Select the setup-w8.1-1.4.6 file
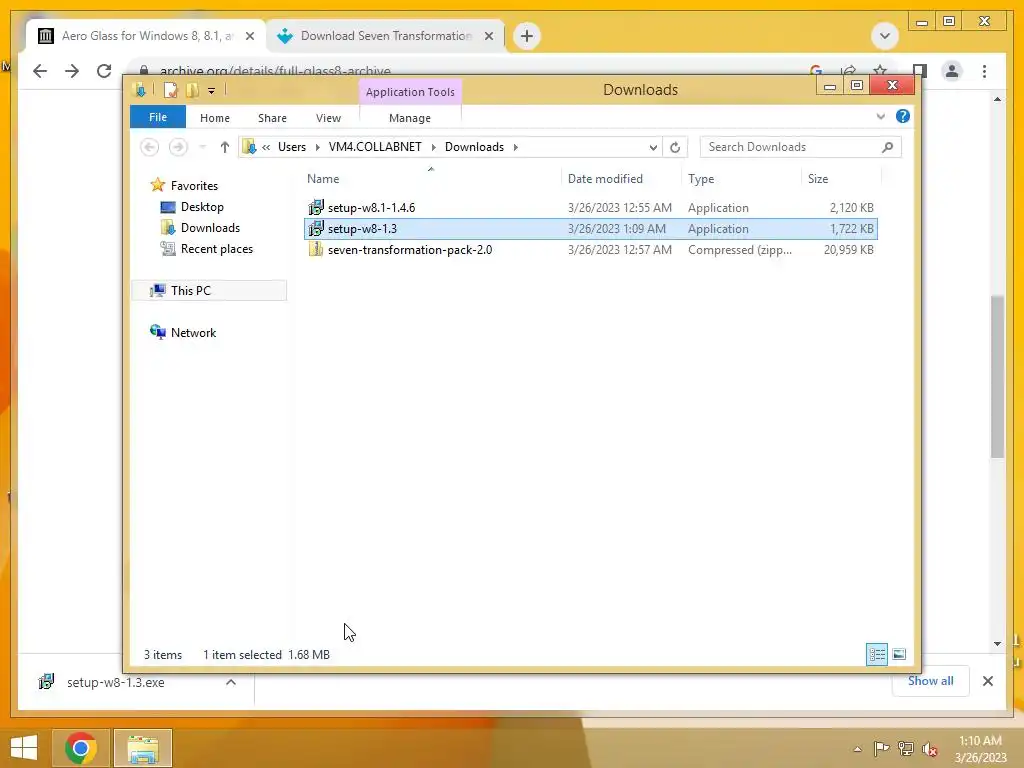Screen dimensions: 1024x768 590,208
